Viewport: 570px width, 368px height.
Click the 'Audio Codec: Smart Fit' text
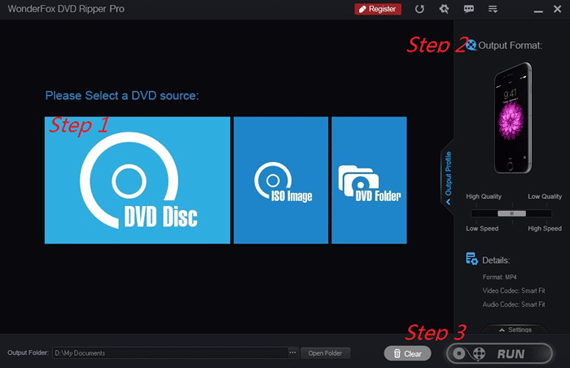pos(514,304)
